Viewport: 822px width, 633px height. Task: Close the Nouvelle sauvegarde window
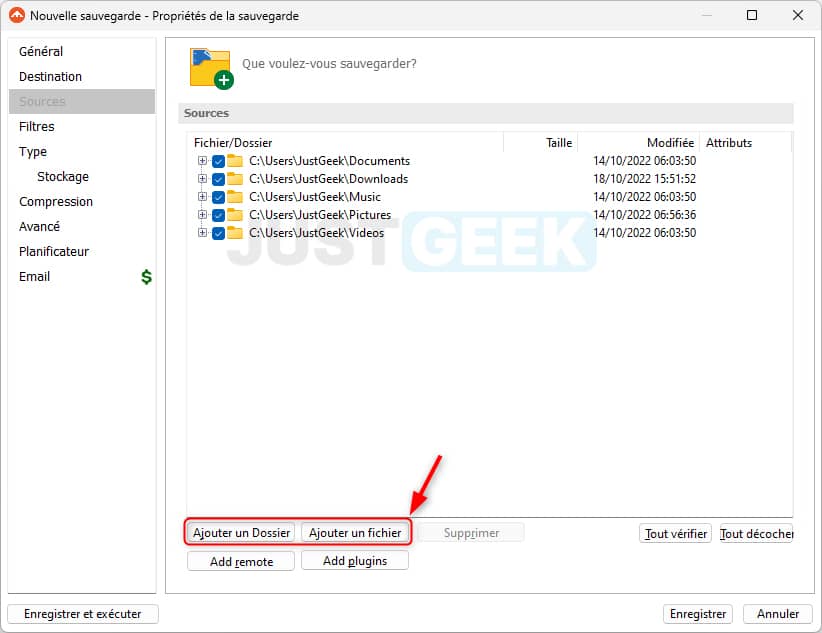(797, 15)
